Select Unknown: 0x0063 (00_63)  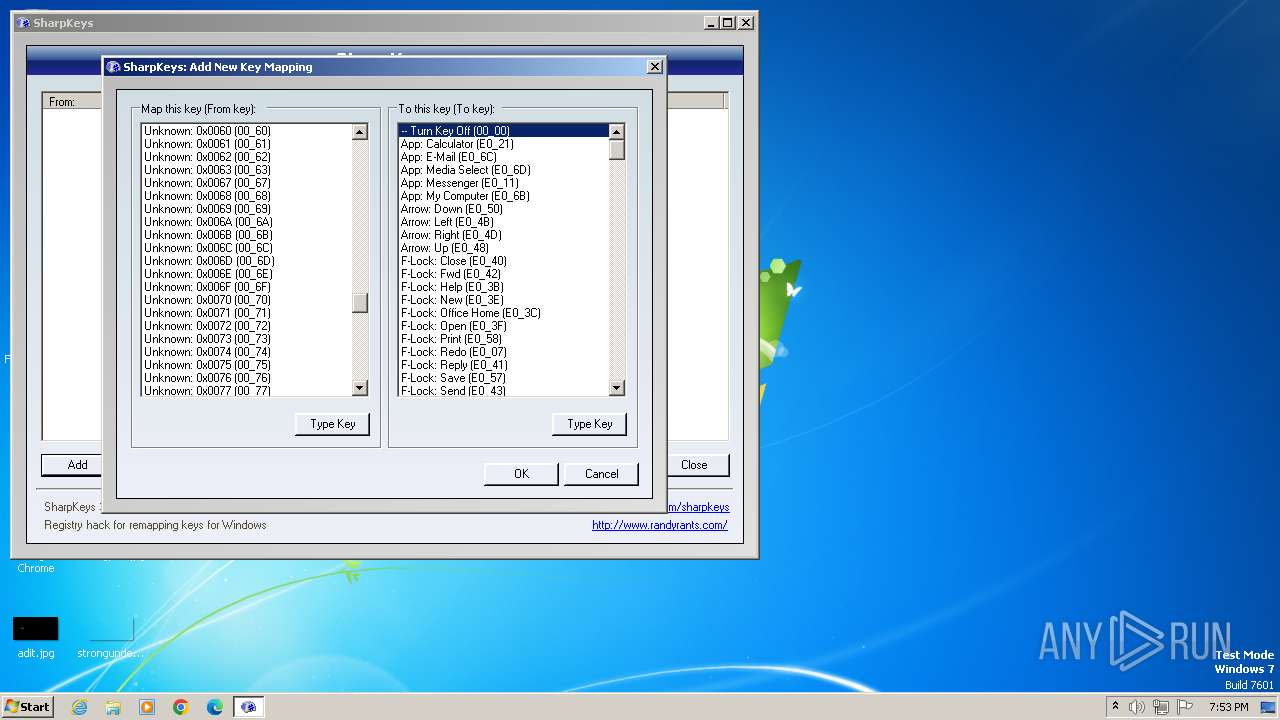[246, 170]
